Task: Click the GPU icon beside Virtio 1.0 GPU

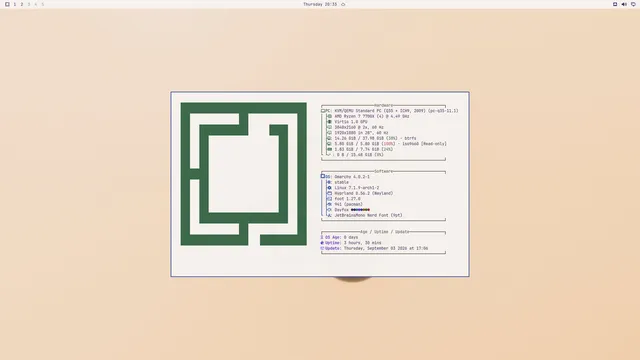Action: tap(329, 122)
